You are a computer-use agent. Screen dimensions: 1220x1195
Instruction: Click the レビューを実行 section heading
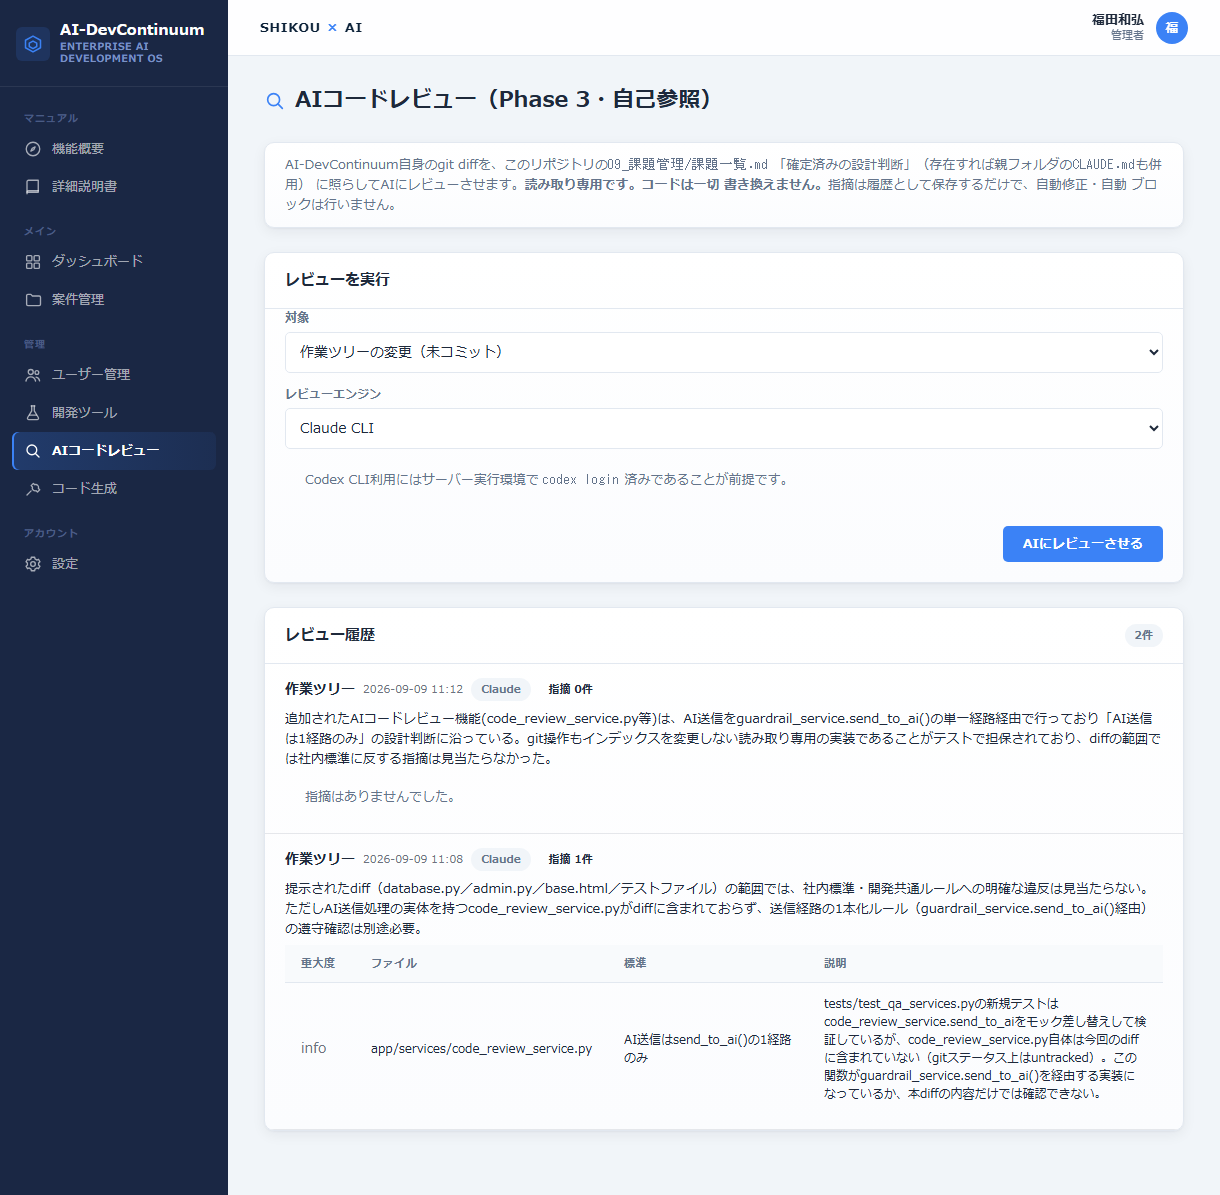(337, 280)
